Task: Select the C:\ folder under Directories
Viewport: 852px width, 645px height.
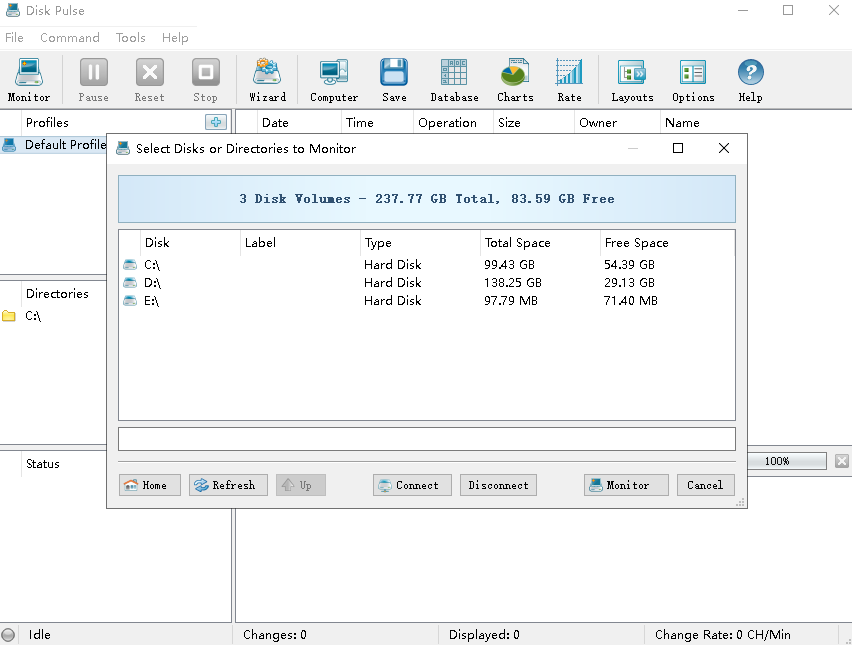Action: (33, 316)
